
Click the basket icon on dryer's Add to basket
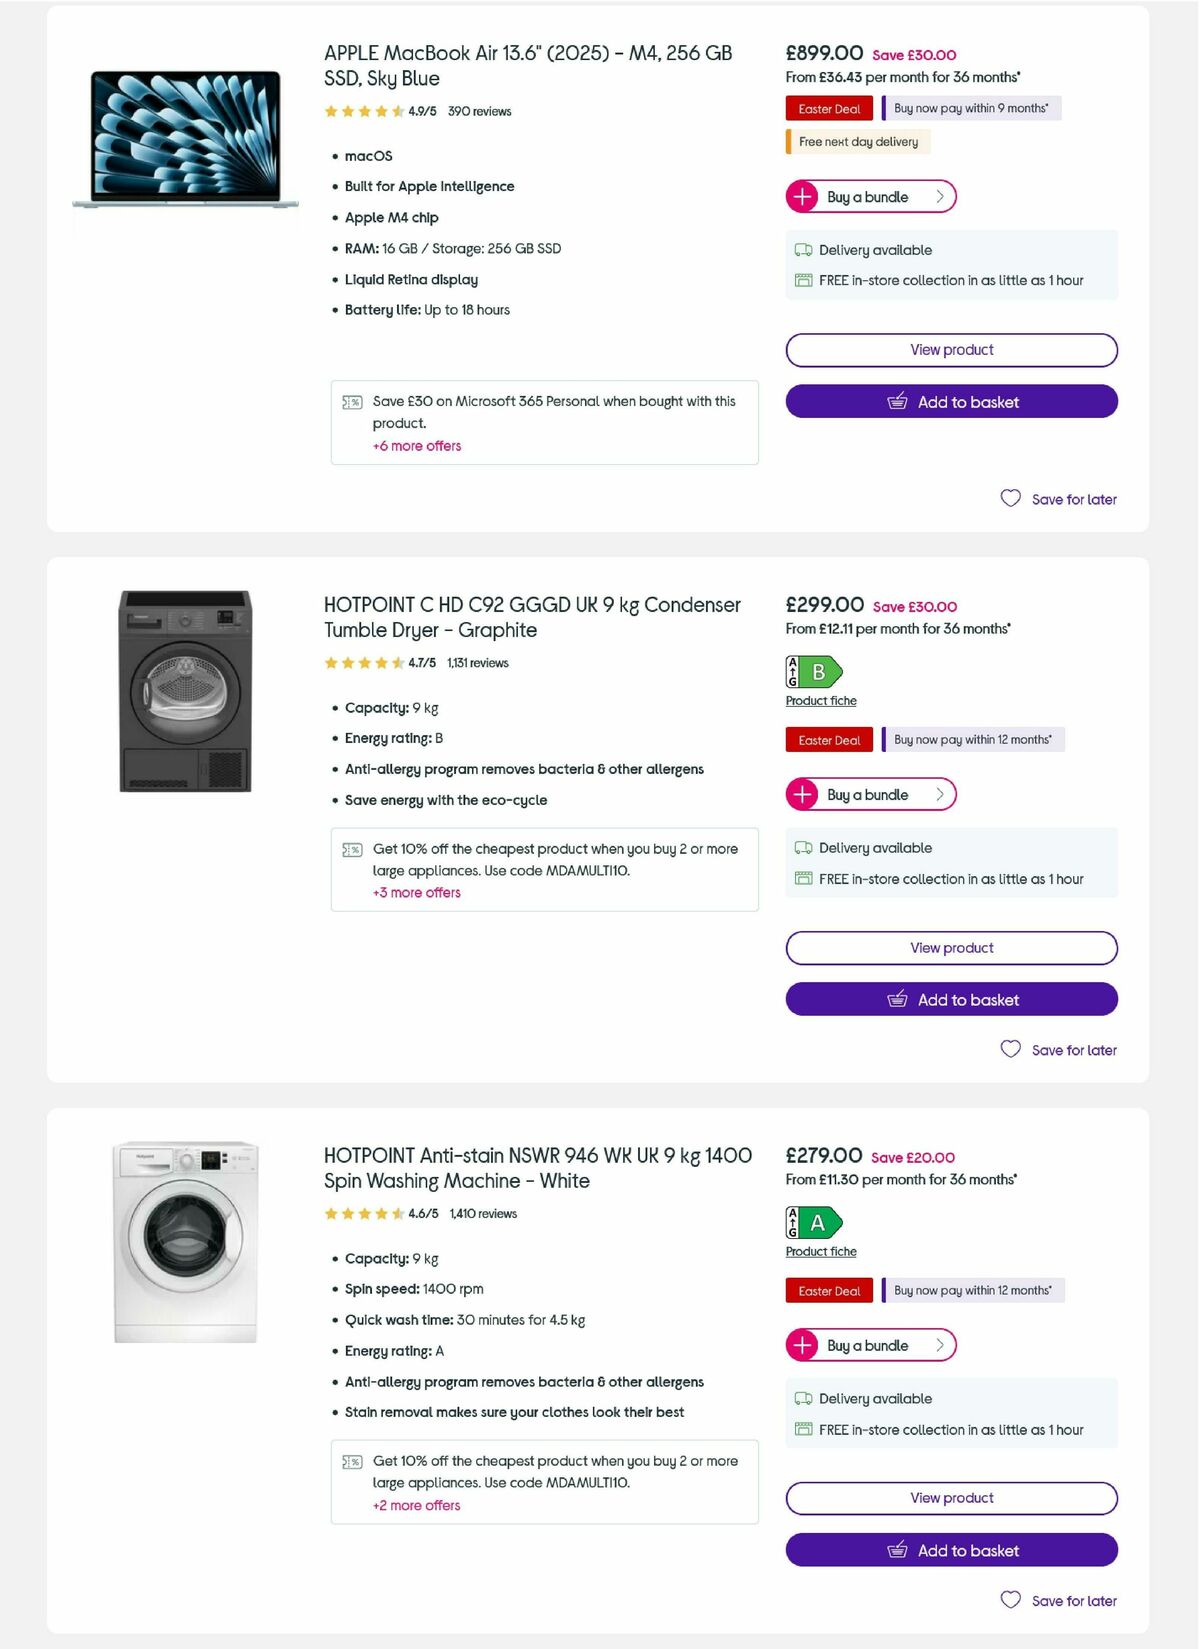pos(896,999)
